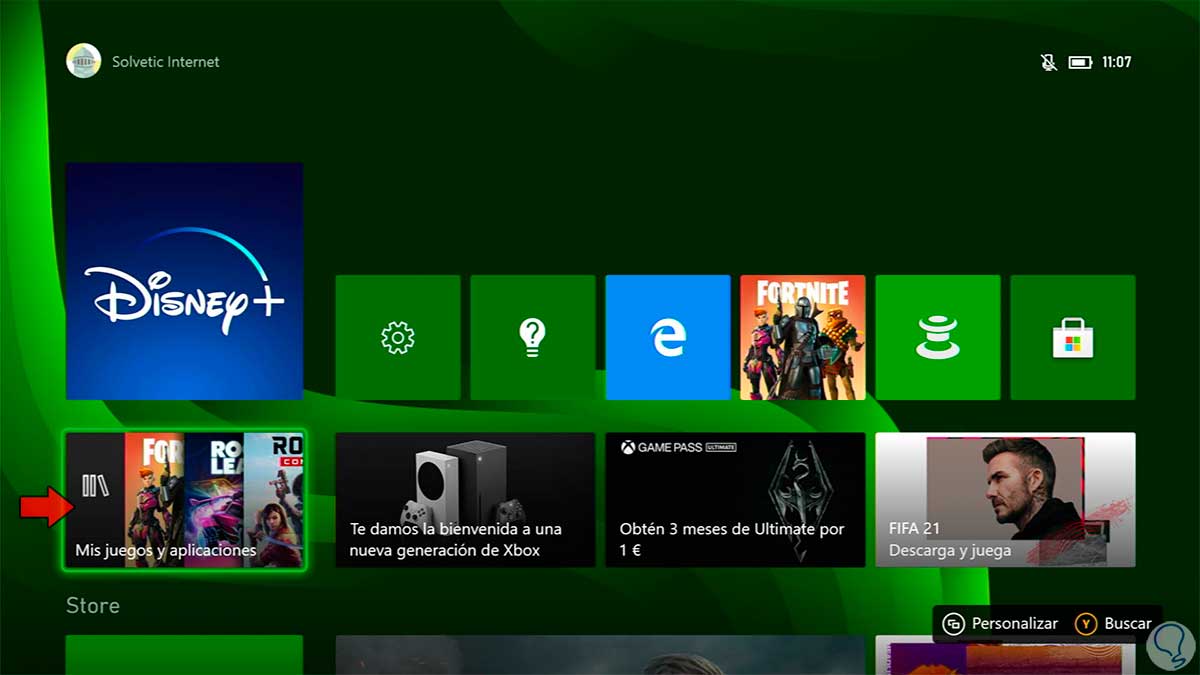Open the Game Pass Ultimate offer tile

point(735,500)
